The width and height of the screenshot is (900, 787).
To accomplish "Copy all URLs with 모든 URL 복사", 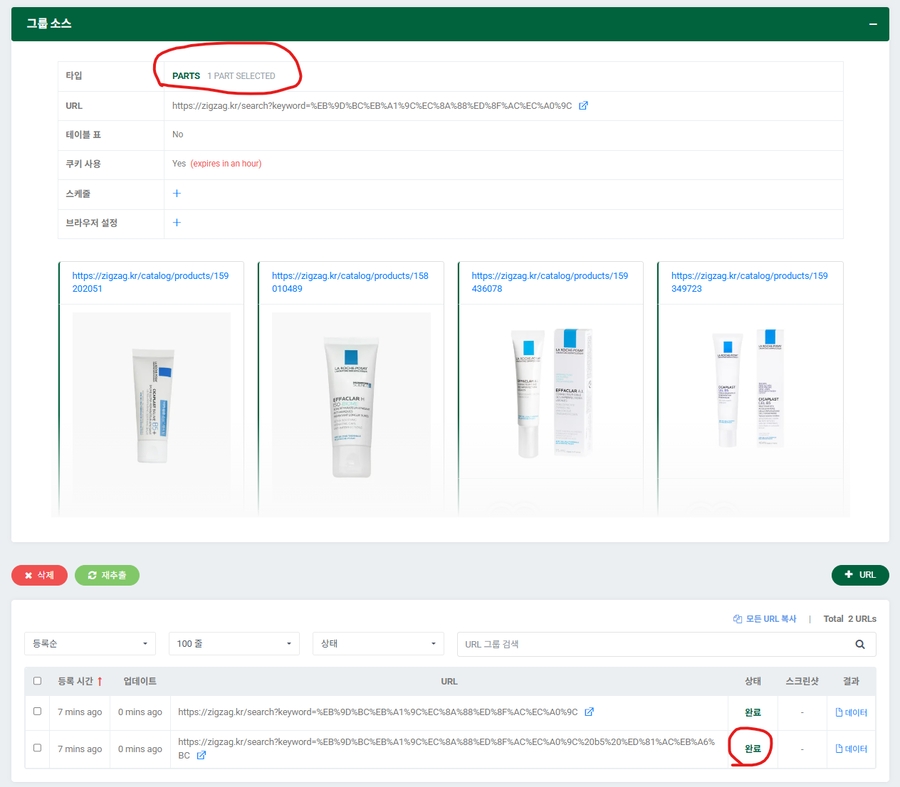I will [x=765, y=619].
